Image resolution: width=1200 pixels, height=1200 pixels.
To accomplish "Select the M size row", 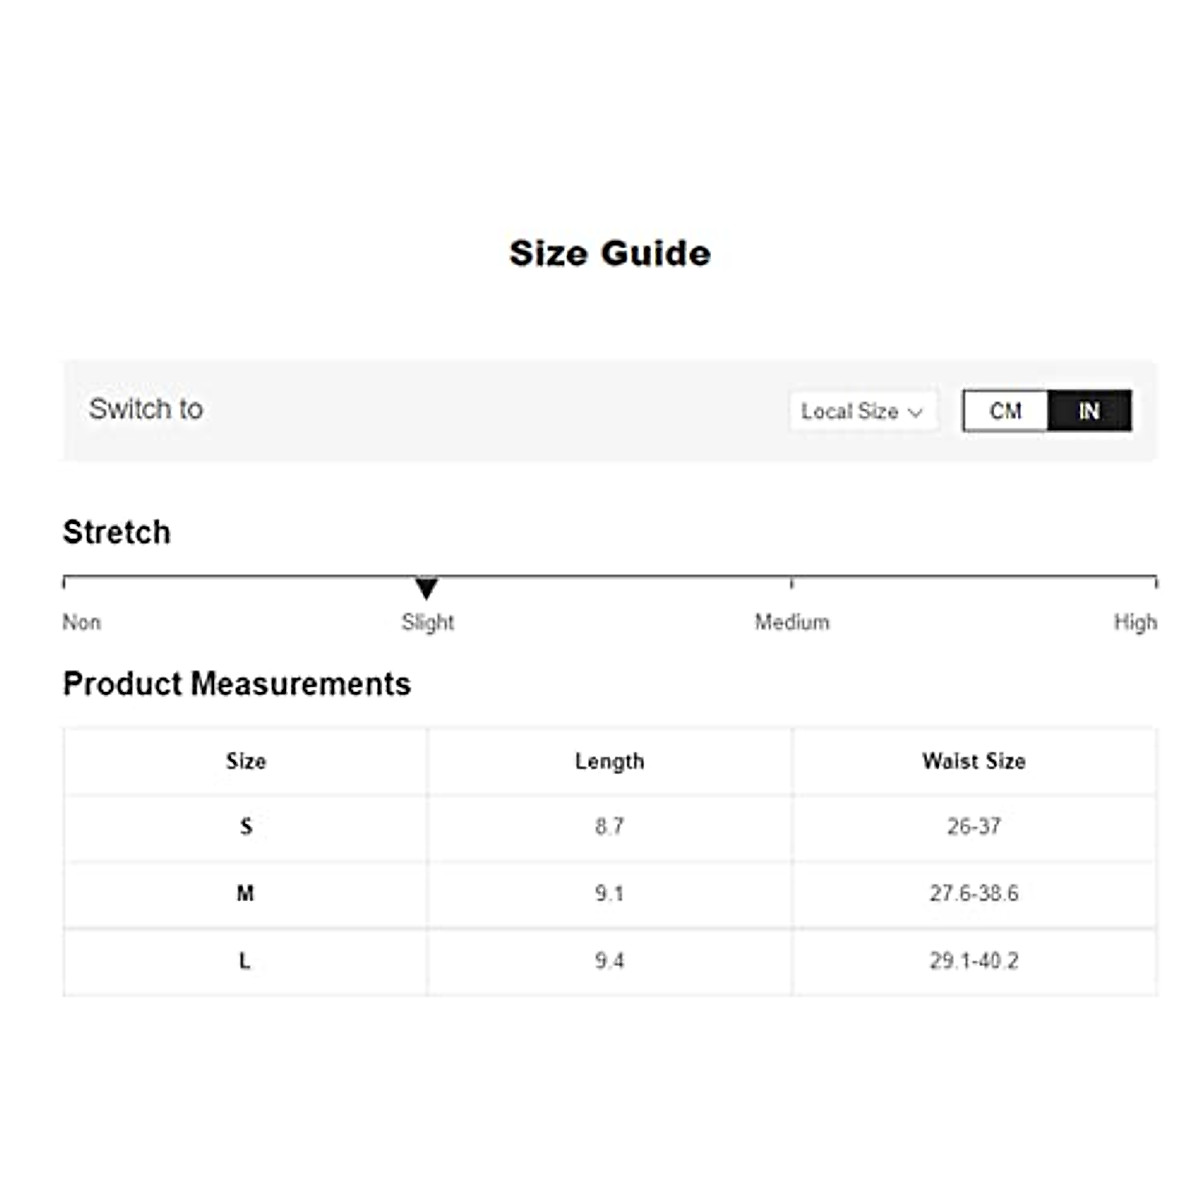I will click(245, 893).
